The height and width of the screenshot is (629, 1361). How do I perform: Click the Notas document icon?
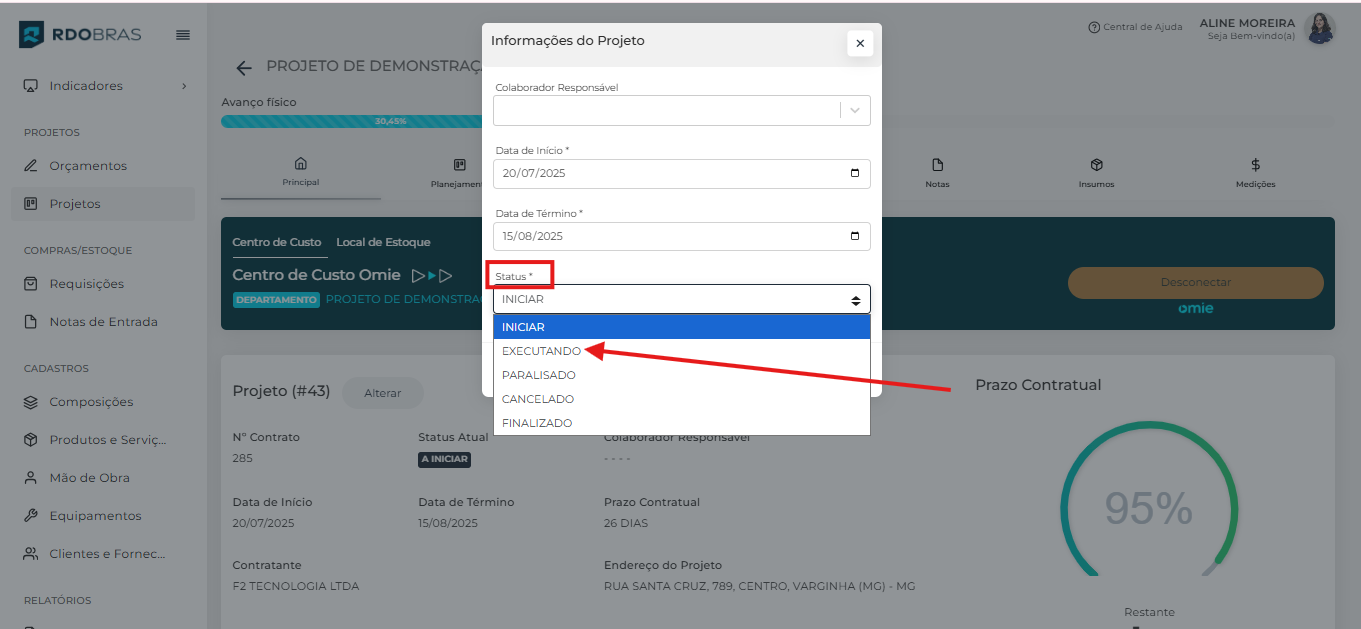(937, 165)
